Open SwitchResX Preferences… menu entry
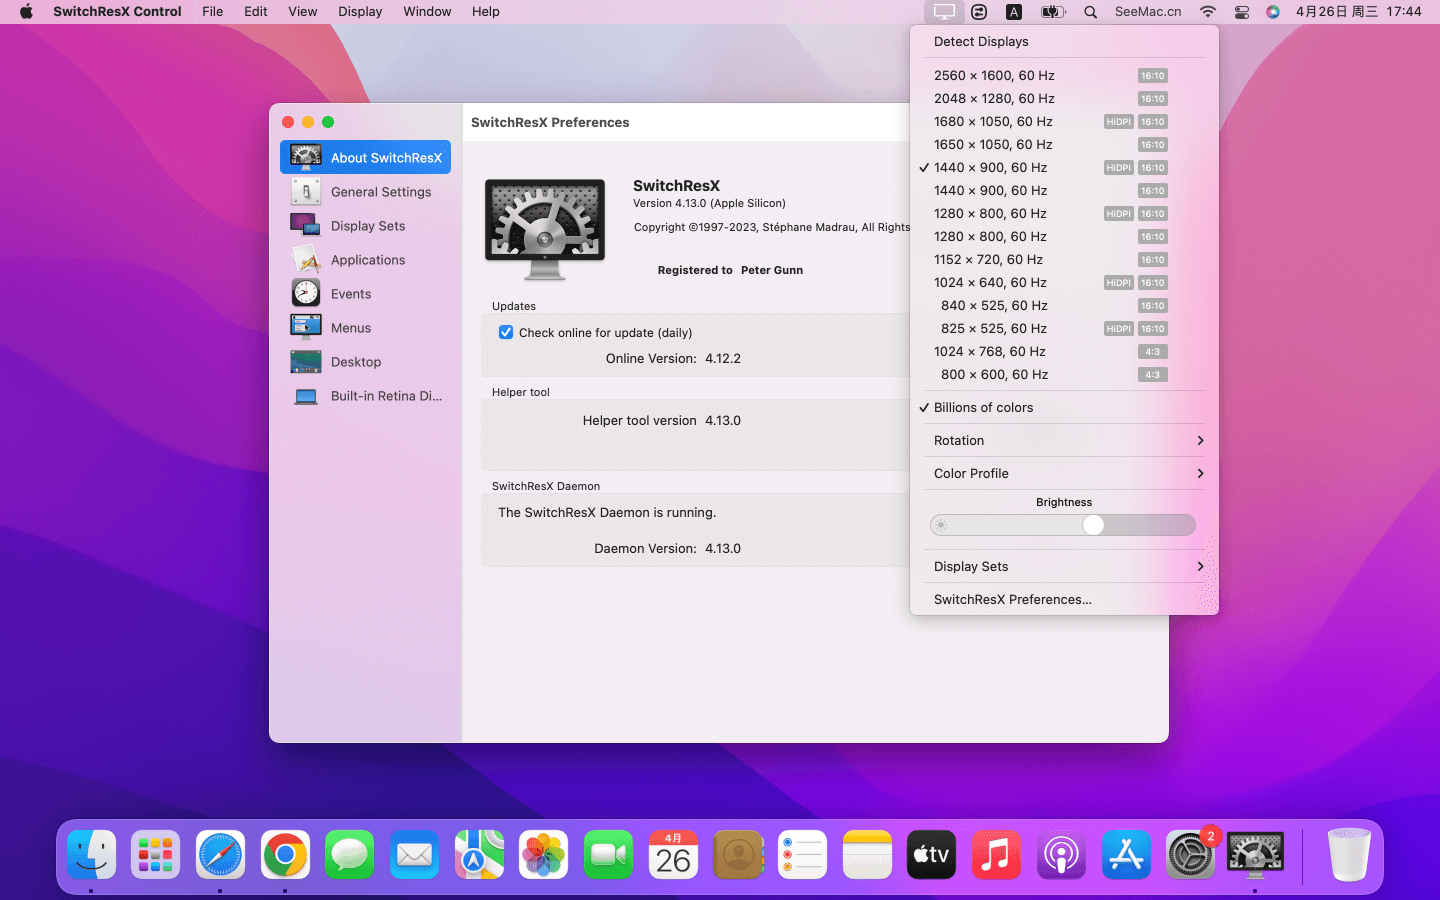This screenshot has height=900, width=1440. (1064, 599)
